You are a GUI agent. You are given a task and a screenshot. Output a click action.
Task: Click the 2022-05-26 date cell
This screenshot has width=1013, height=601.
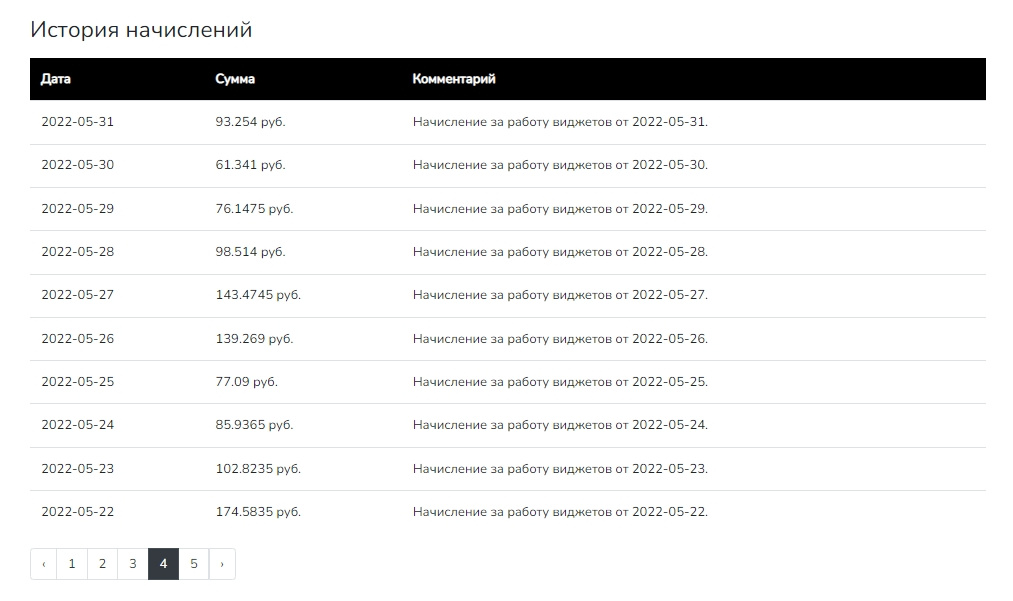[78, 339]
